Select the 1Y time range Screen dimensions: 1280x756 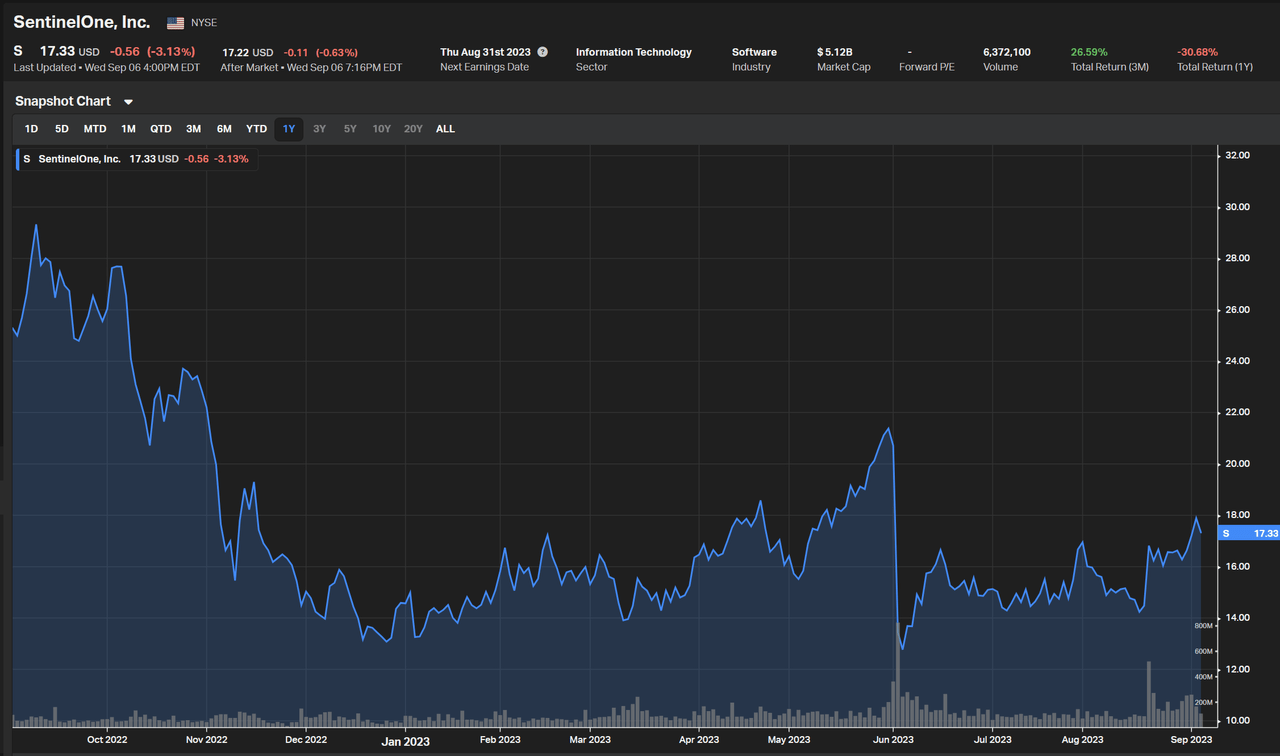(x=289, y=129)
